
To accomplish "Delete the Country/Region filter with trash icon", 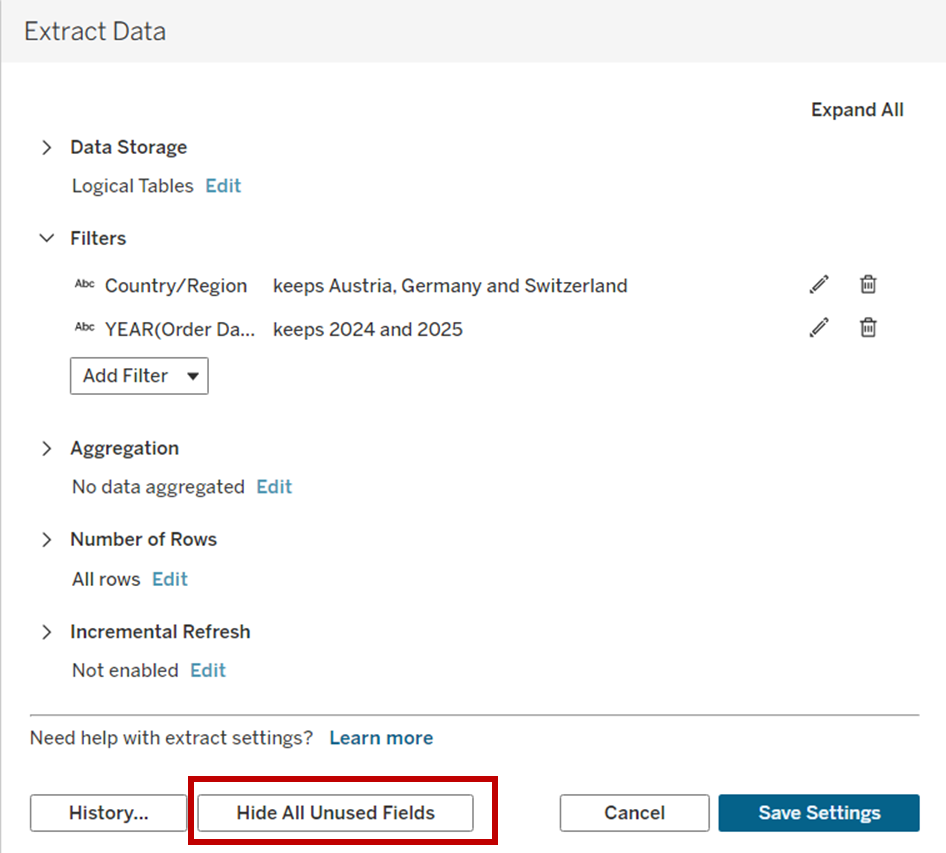I will (x=868, y=285).
